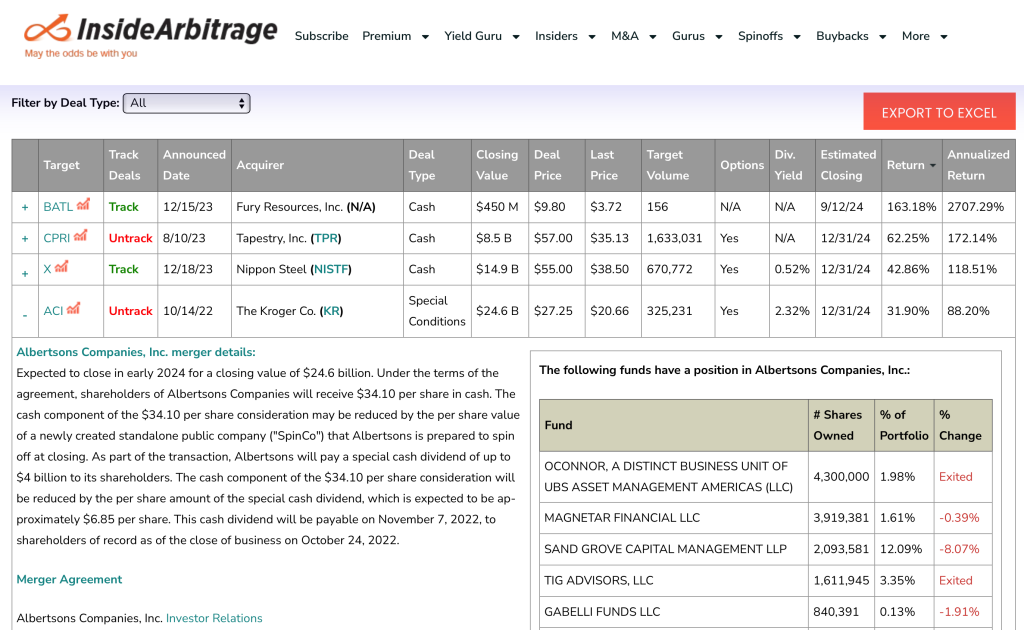Click Special Conditions deal type cell
This screenshot has width=1024, height=630.
tap(436, 311)
